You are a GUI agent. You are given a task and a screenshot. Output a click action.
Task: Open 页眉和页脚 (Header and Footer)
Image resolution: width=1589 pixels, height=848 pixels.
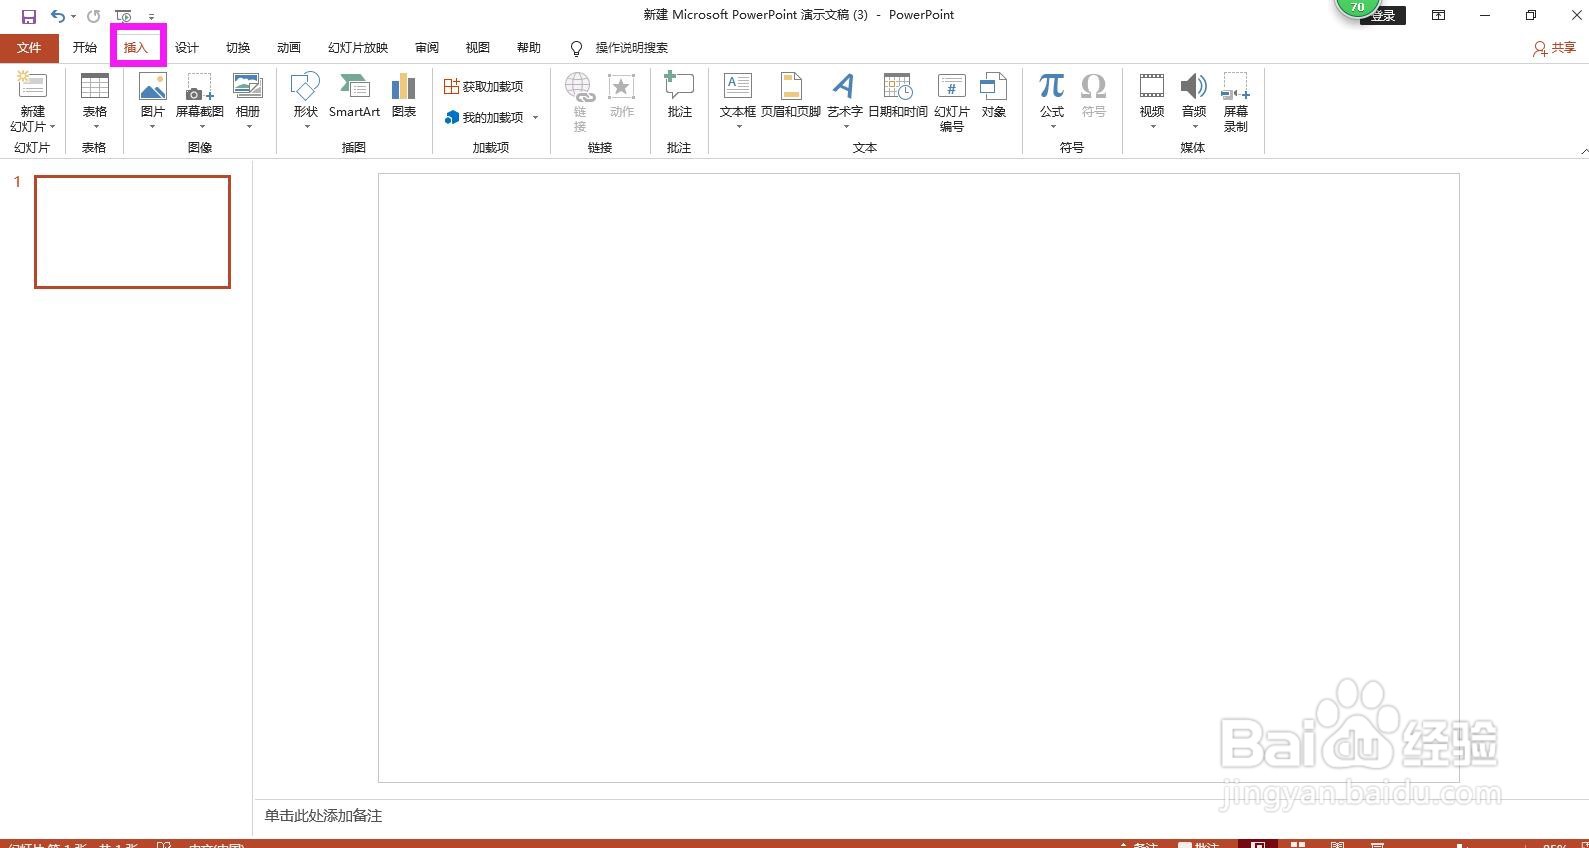coord(791,96)
